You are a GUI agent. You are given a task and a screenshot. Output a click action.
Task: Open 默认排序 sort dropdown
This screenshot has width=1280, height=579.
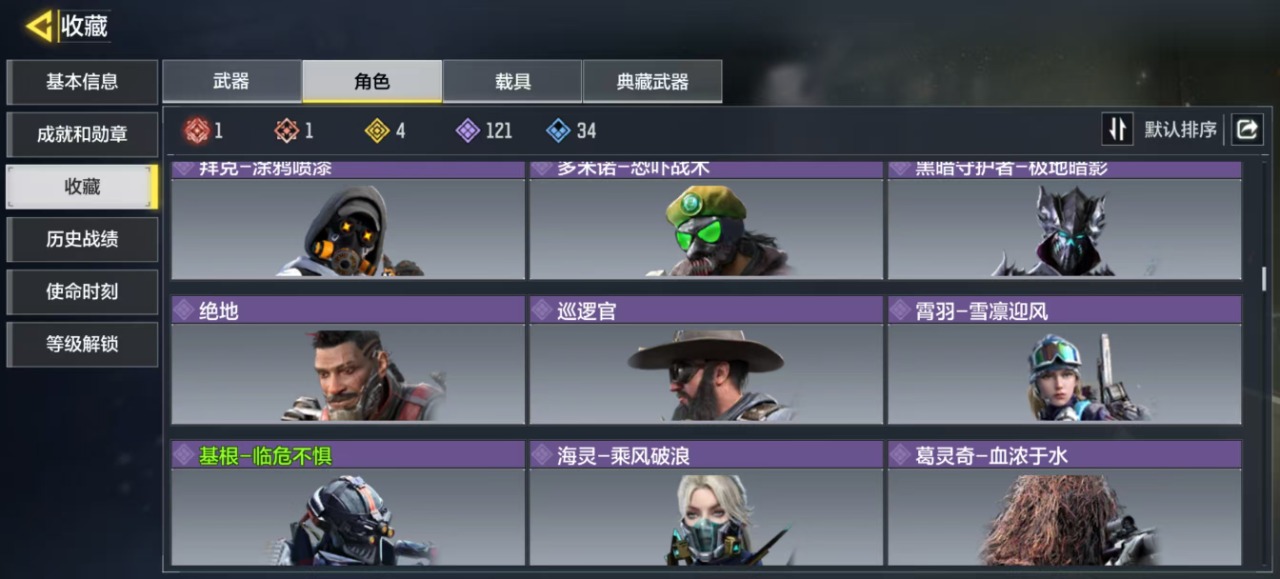coord(1180,130)
